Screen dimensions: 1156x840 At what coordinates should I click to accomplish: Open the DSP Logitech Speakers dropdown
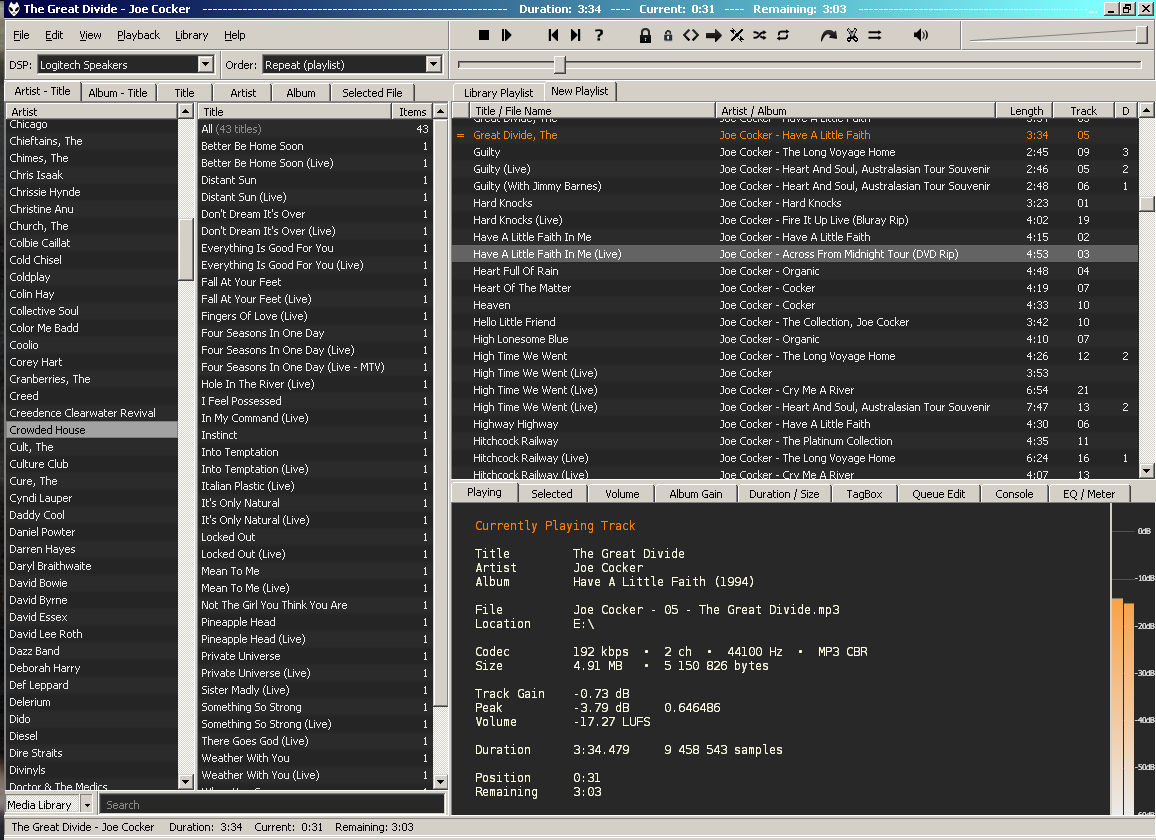pyautogui.click(x=205, y=65)
